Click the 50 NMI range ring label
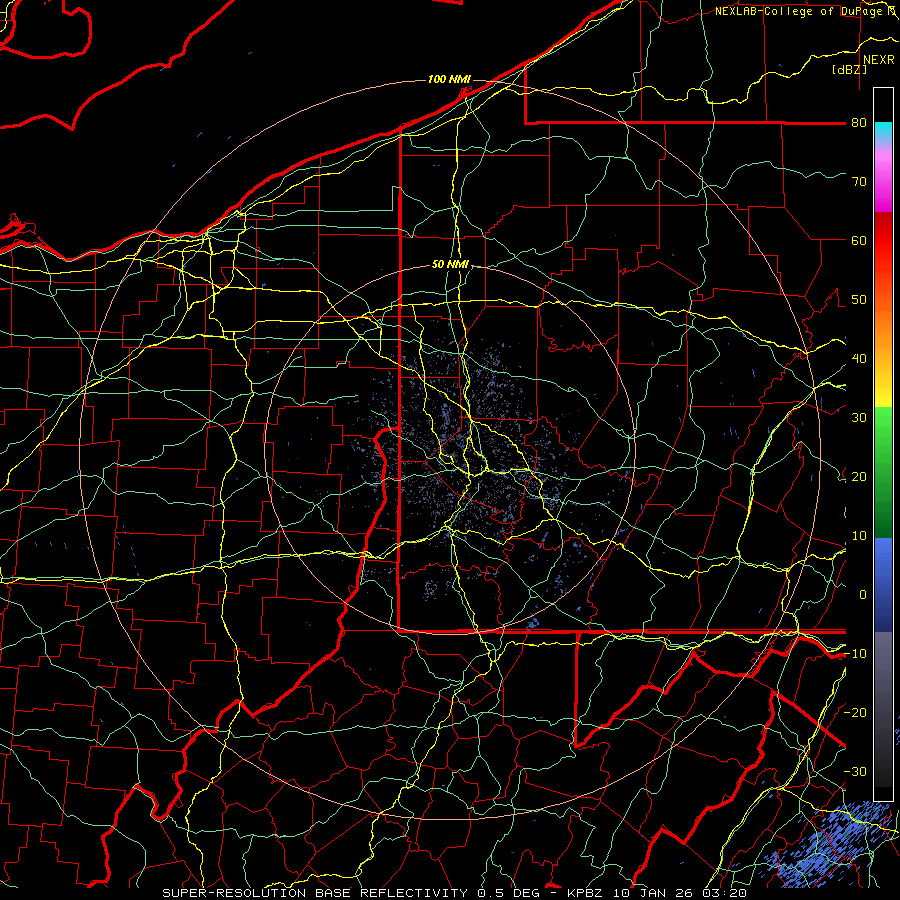 [451, 265]
